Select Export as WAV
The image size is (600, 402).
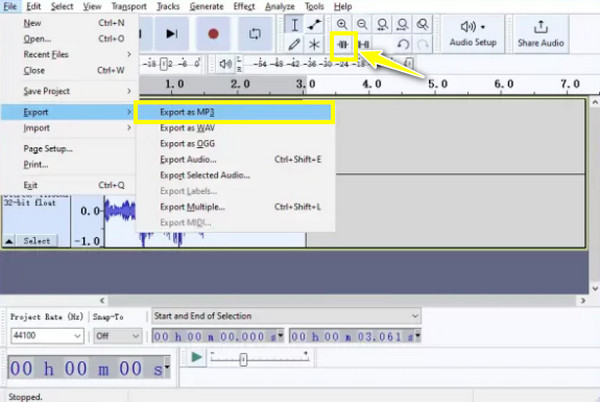235,128
